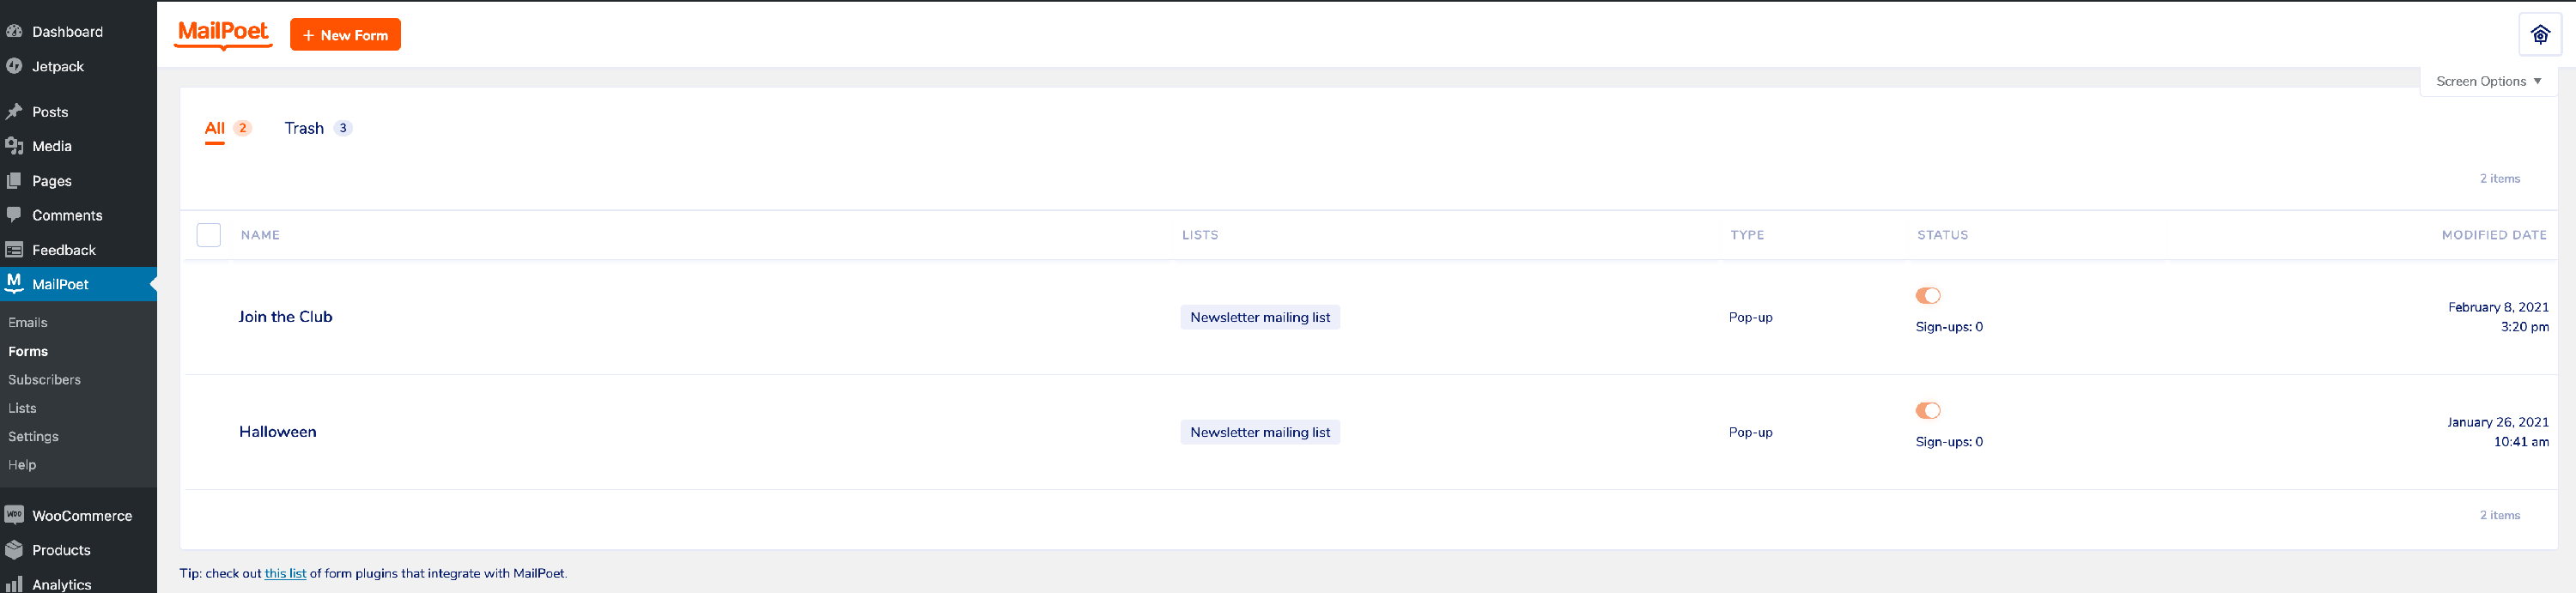Viewport: 2576px width, 593px height.
Task: Click the Newsletter mailing list tag for Halloween
Action: click(x=1259, y=432)
